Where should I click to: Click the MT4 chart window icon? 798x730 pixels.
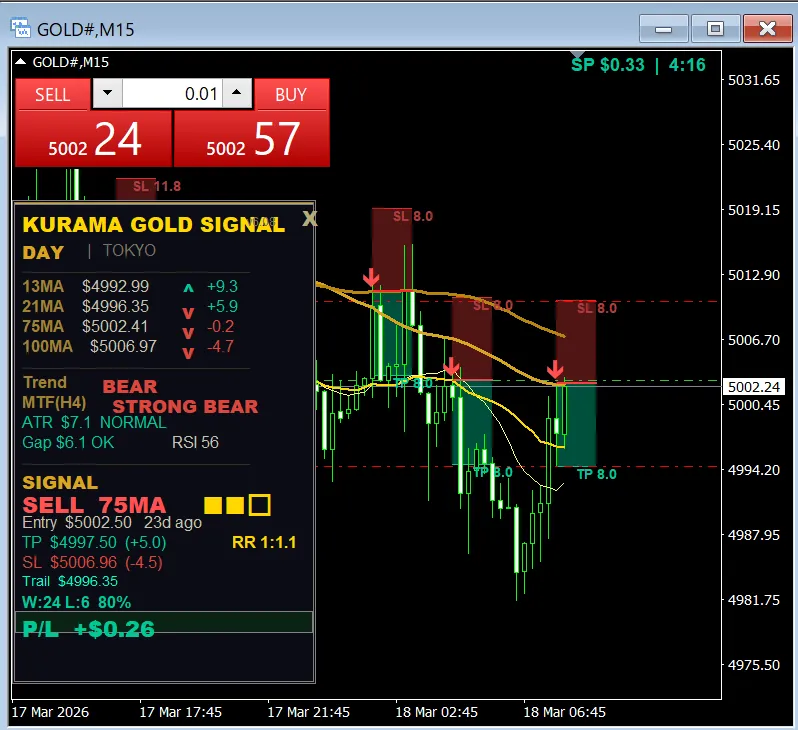[20, 28]
